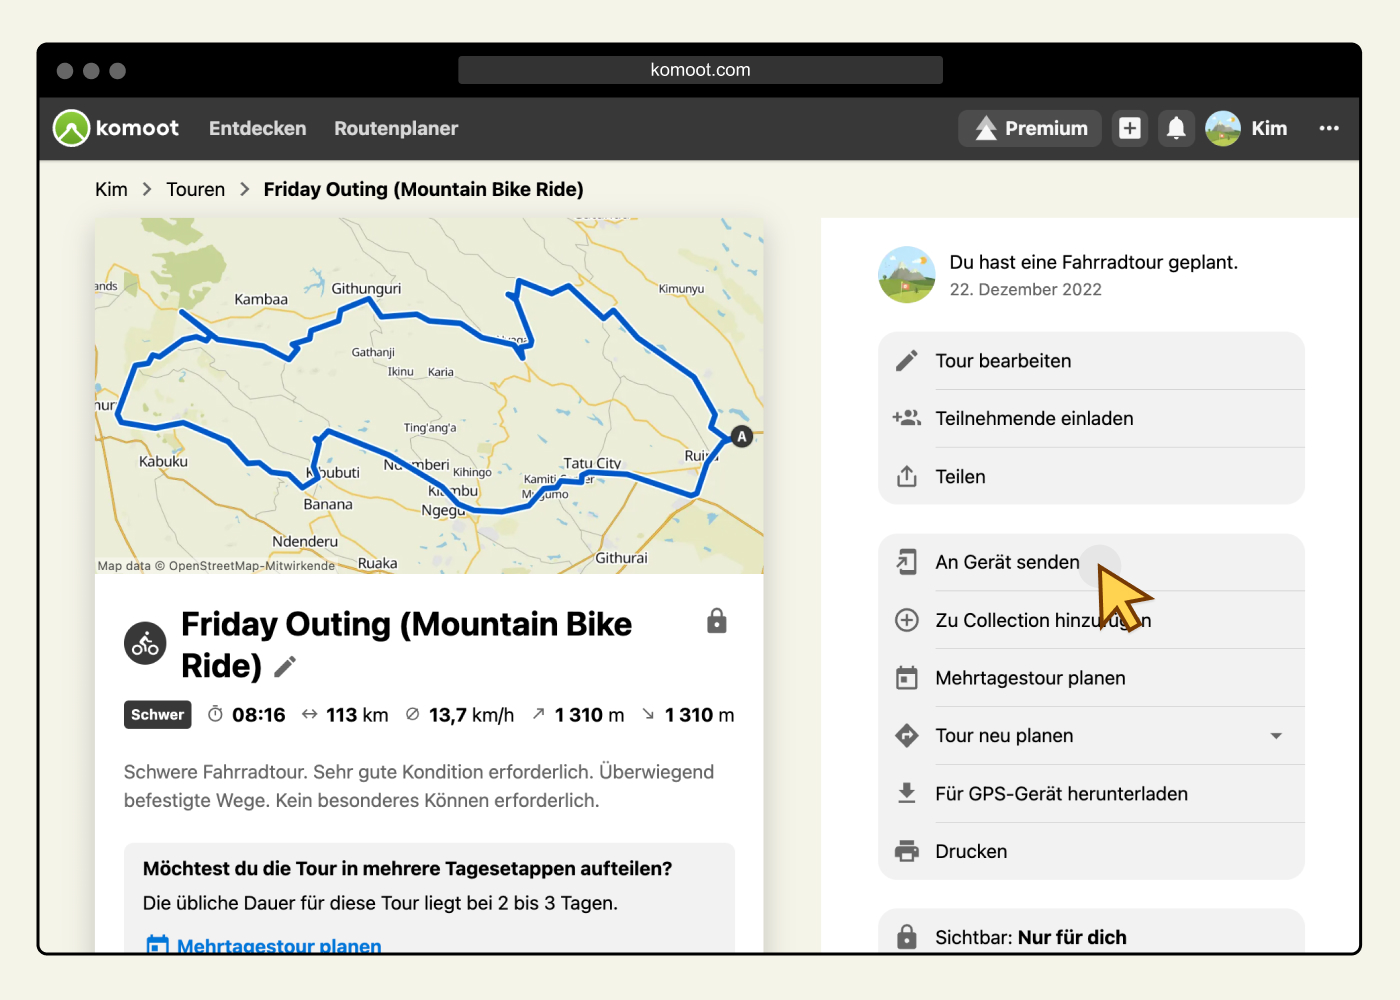
Task: Click the padlock privacy icon by title
Action: click(716, 621)
